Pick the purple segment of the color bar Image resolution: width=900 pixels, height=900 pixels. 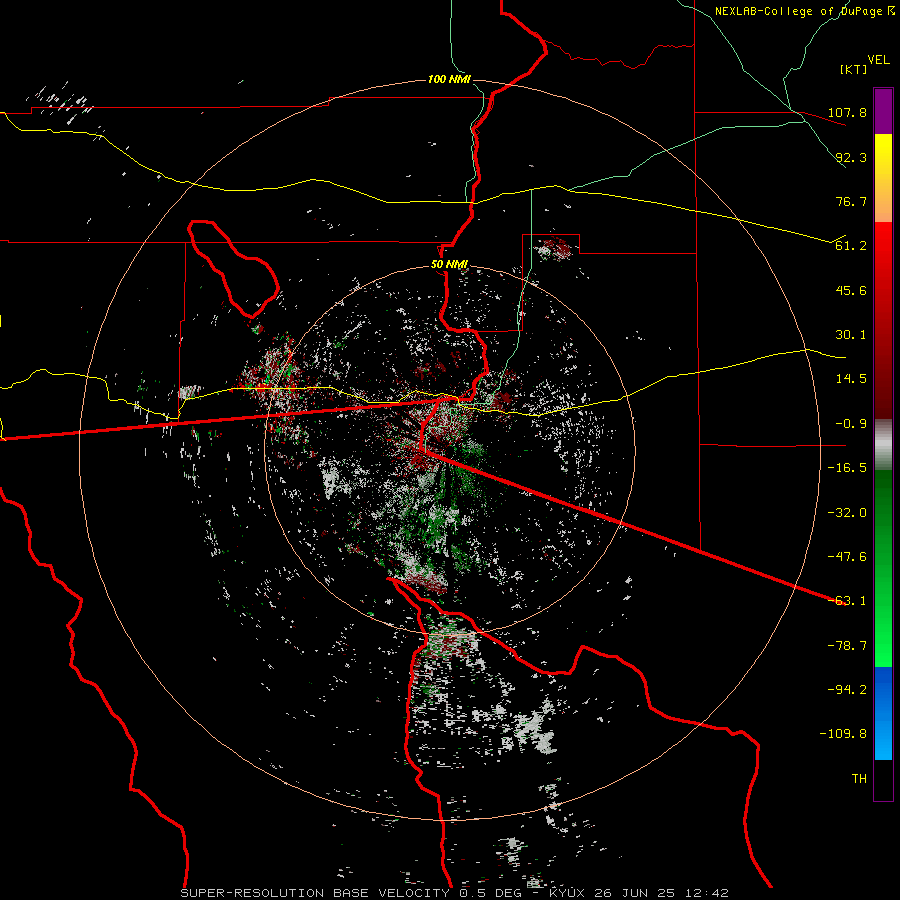(883, 112)
